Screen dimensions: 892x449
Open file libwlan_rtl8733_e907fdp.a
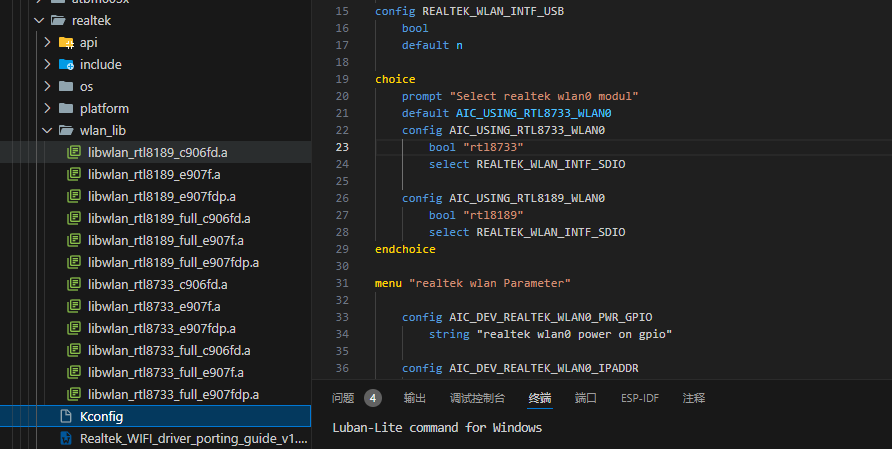pos(162,328)
